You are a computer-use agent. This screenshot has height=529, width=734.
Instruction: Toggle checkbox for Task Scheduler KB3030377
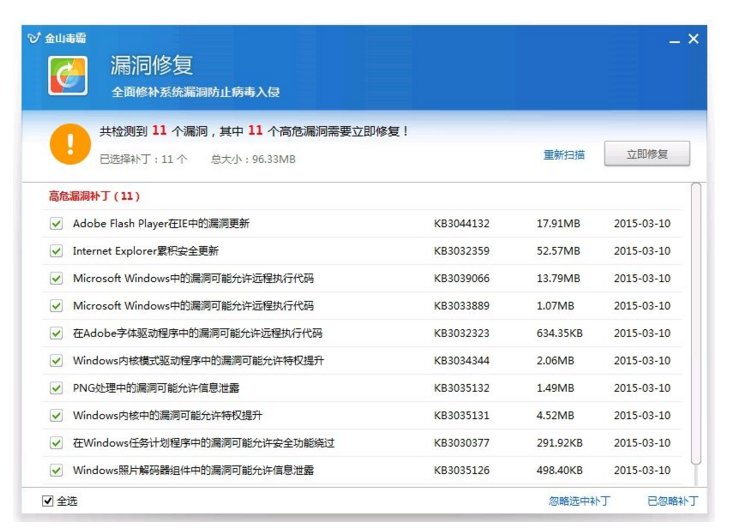(56, 443)
